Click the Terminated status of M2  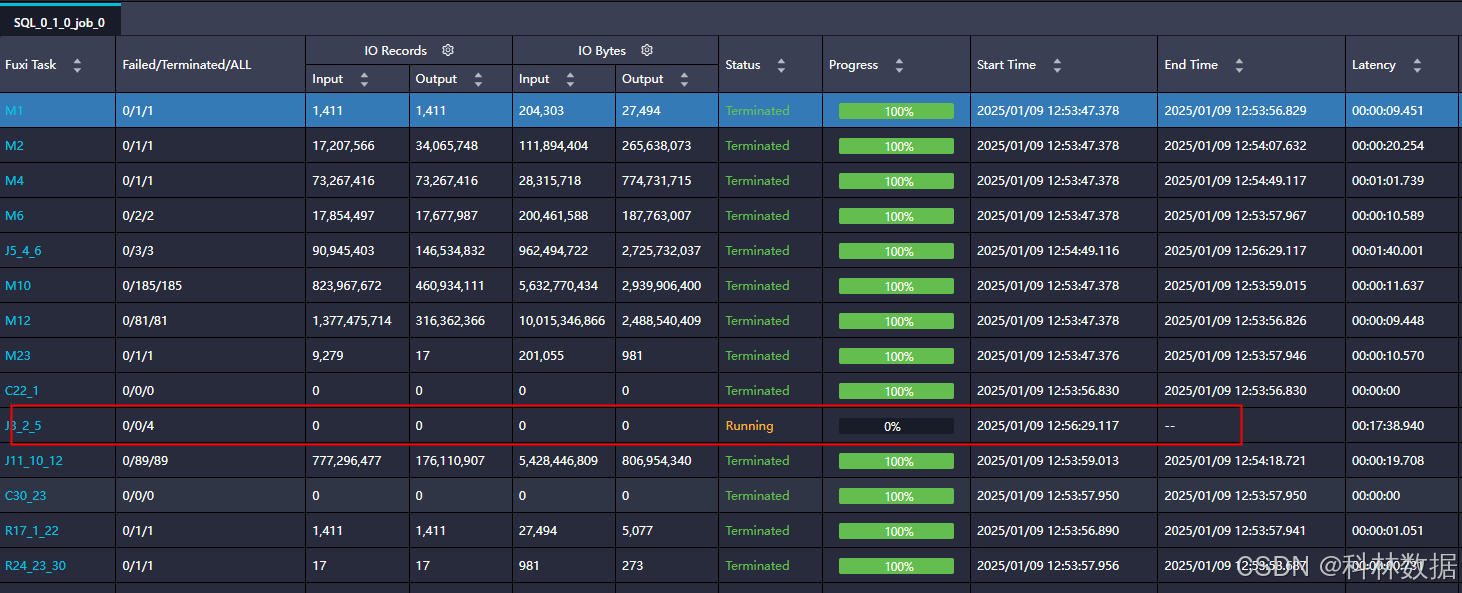(757, 146)
